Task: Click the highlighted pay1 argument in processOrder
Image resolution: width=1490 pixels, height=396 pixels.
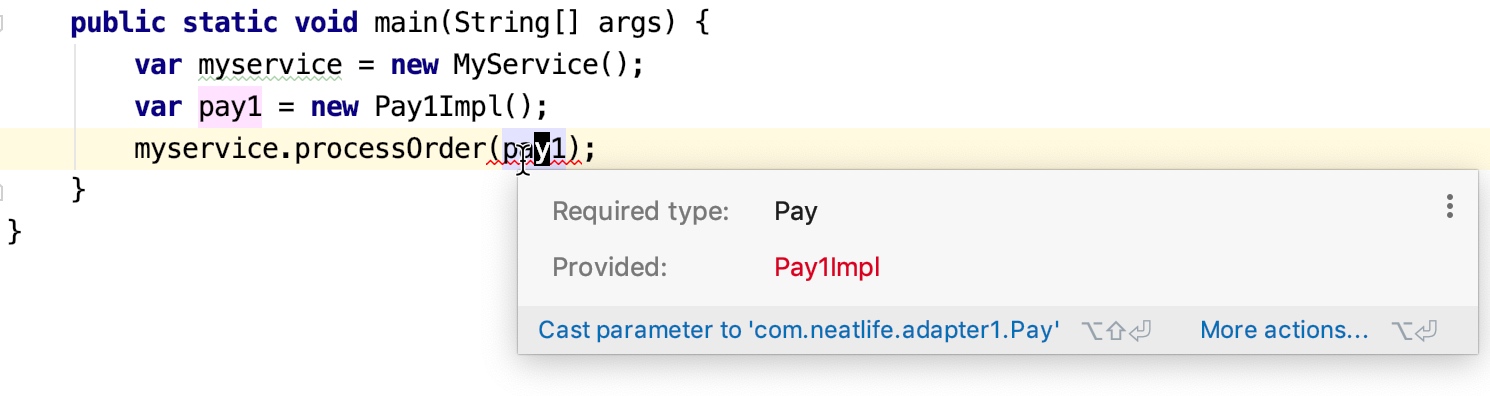Action: 534,149
